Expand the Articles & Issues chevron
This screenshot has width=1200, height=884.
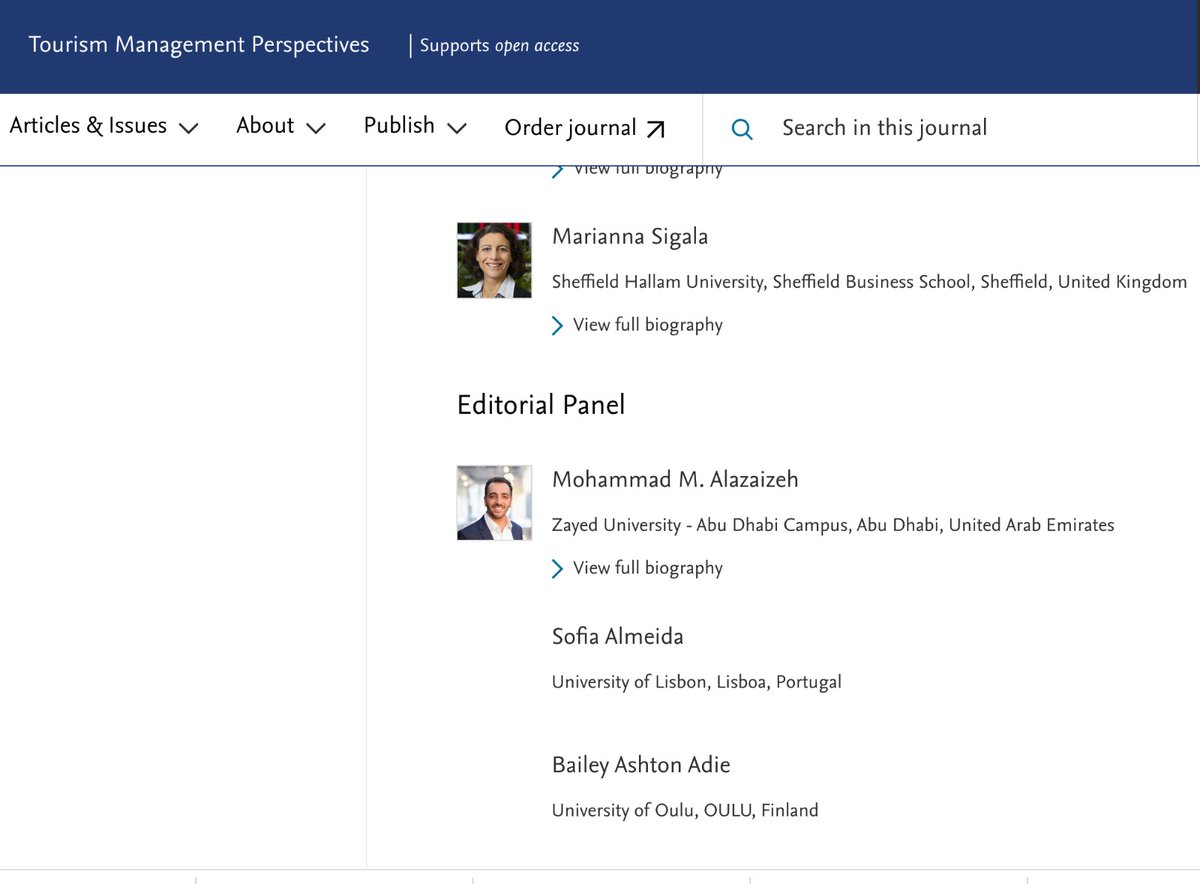point(188,128)
